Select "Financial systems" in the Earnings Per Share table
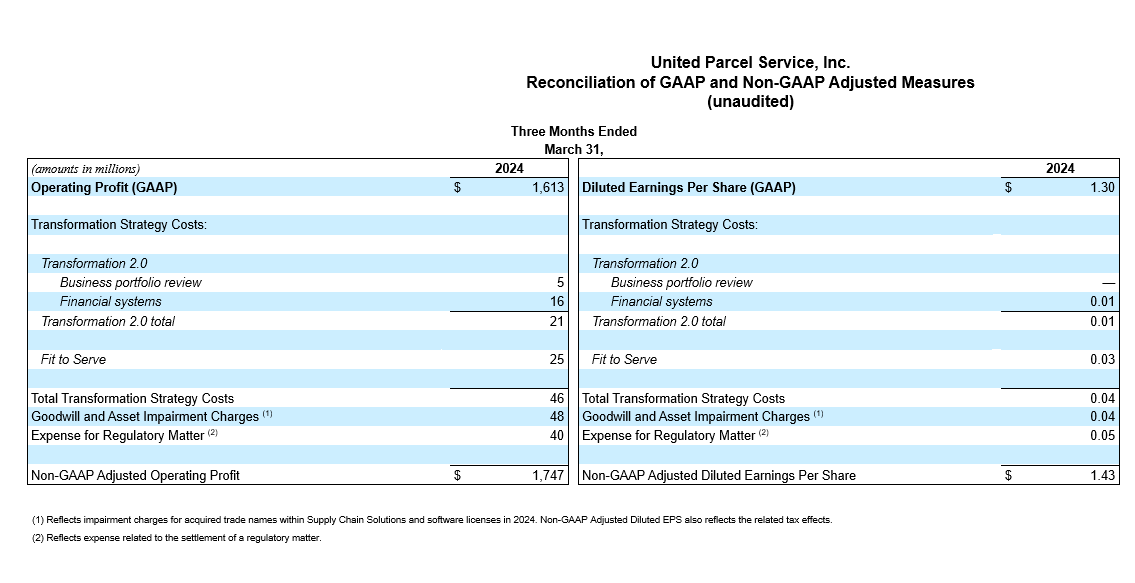This screenshot has height=583, width=1135. (661, 301)
